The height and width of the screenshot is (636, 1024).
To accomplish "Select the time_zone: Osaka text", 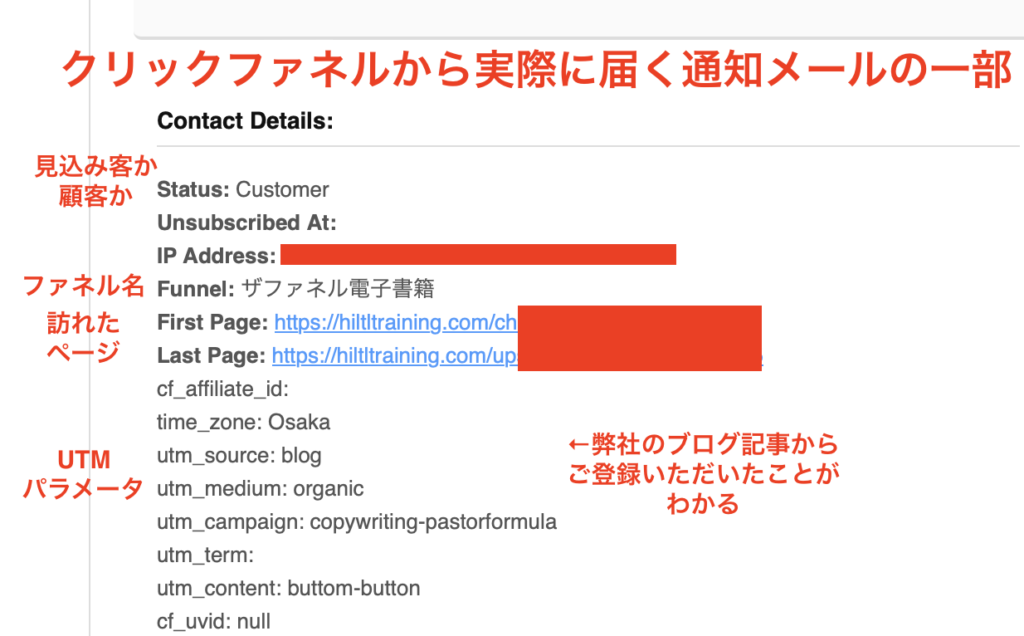I will point(244,422).
